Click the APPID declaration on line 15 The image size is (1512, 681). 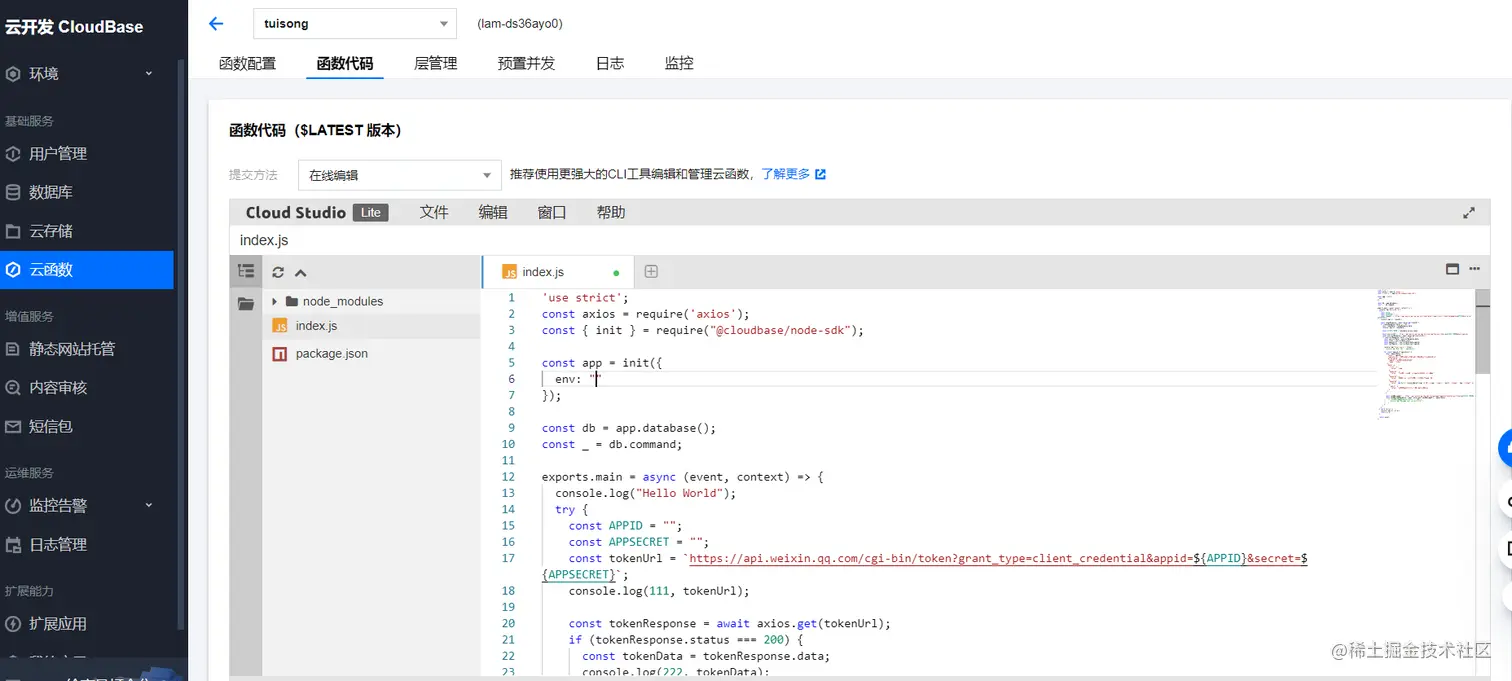click(625, 526)
